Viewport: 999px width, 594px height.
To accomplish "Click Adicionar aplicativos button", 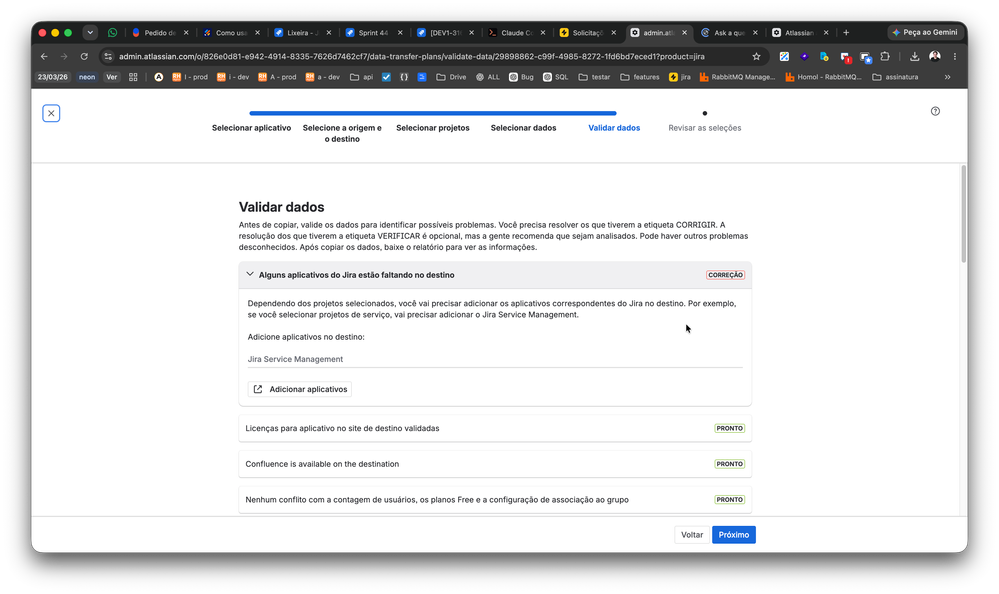I will pyautogui.click(x=300, y=389).
